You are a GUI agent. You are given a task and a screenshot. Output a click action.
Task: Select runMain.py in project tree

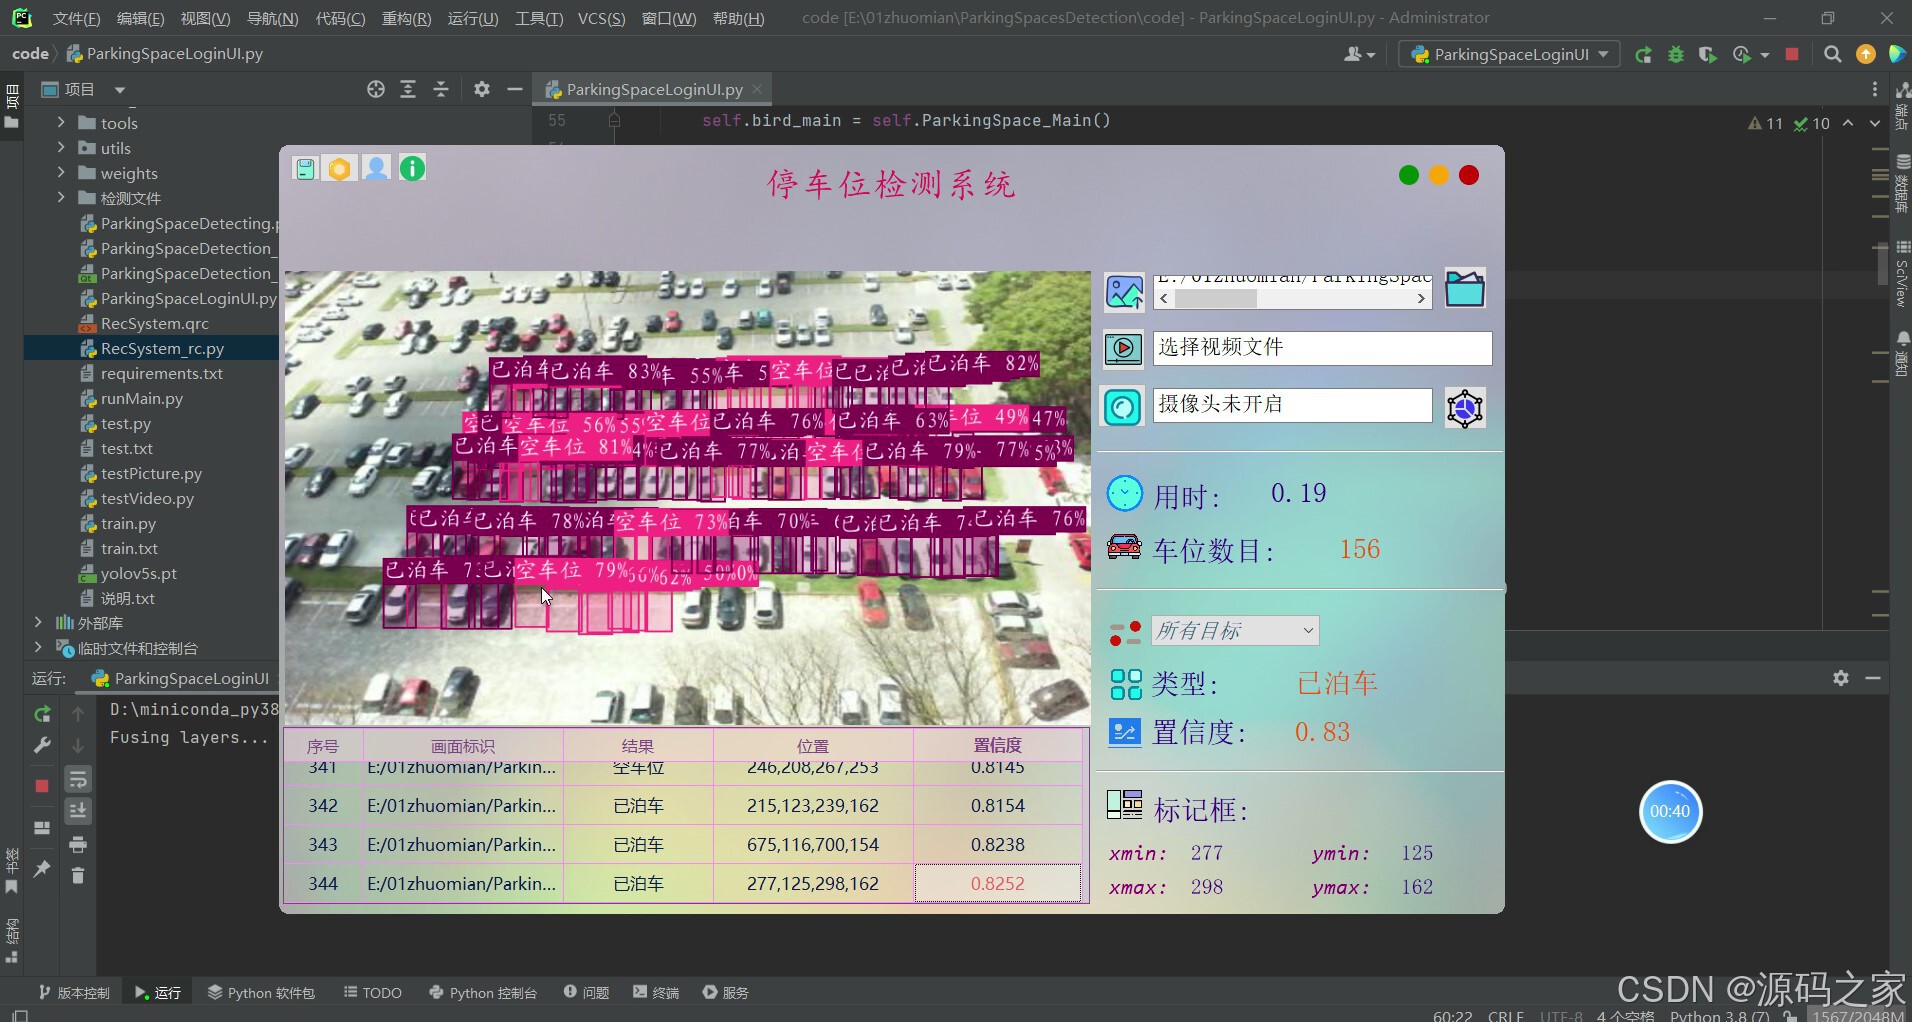point(141,398)
